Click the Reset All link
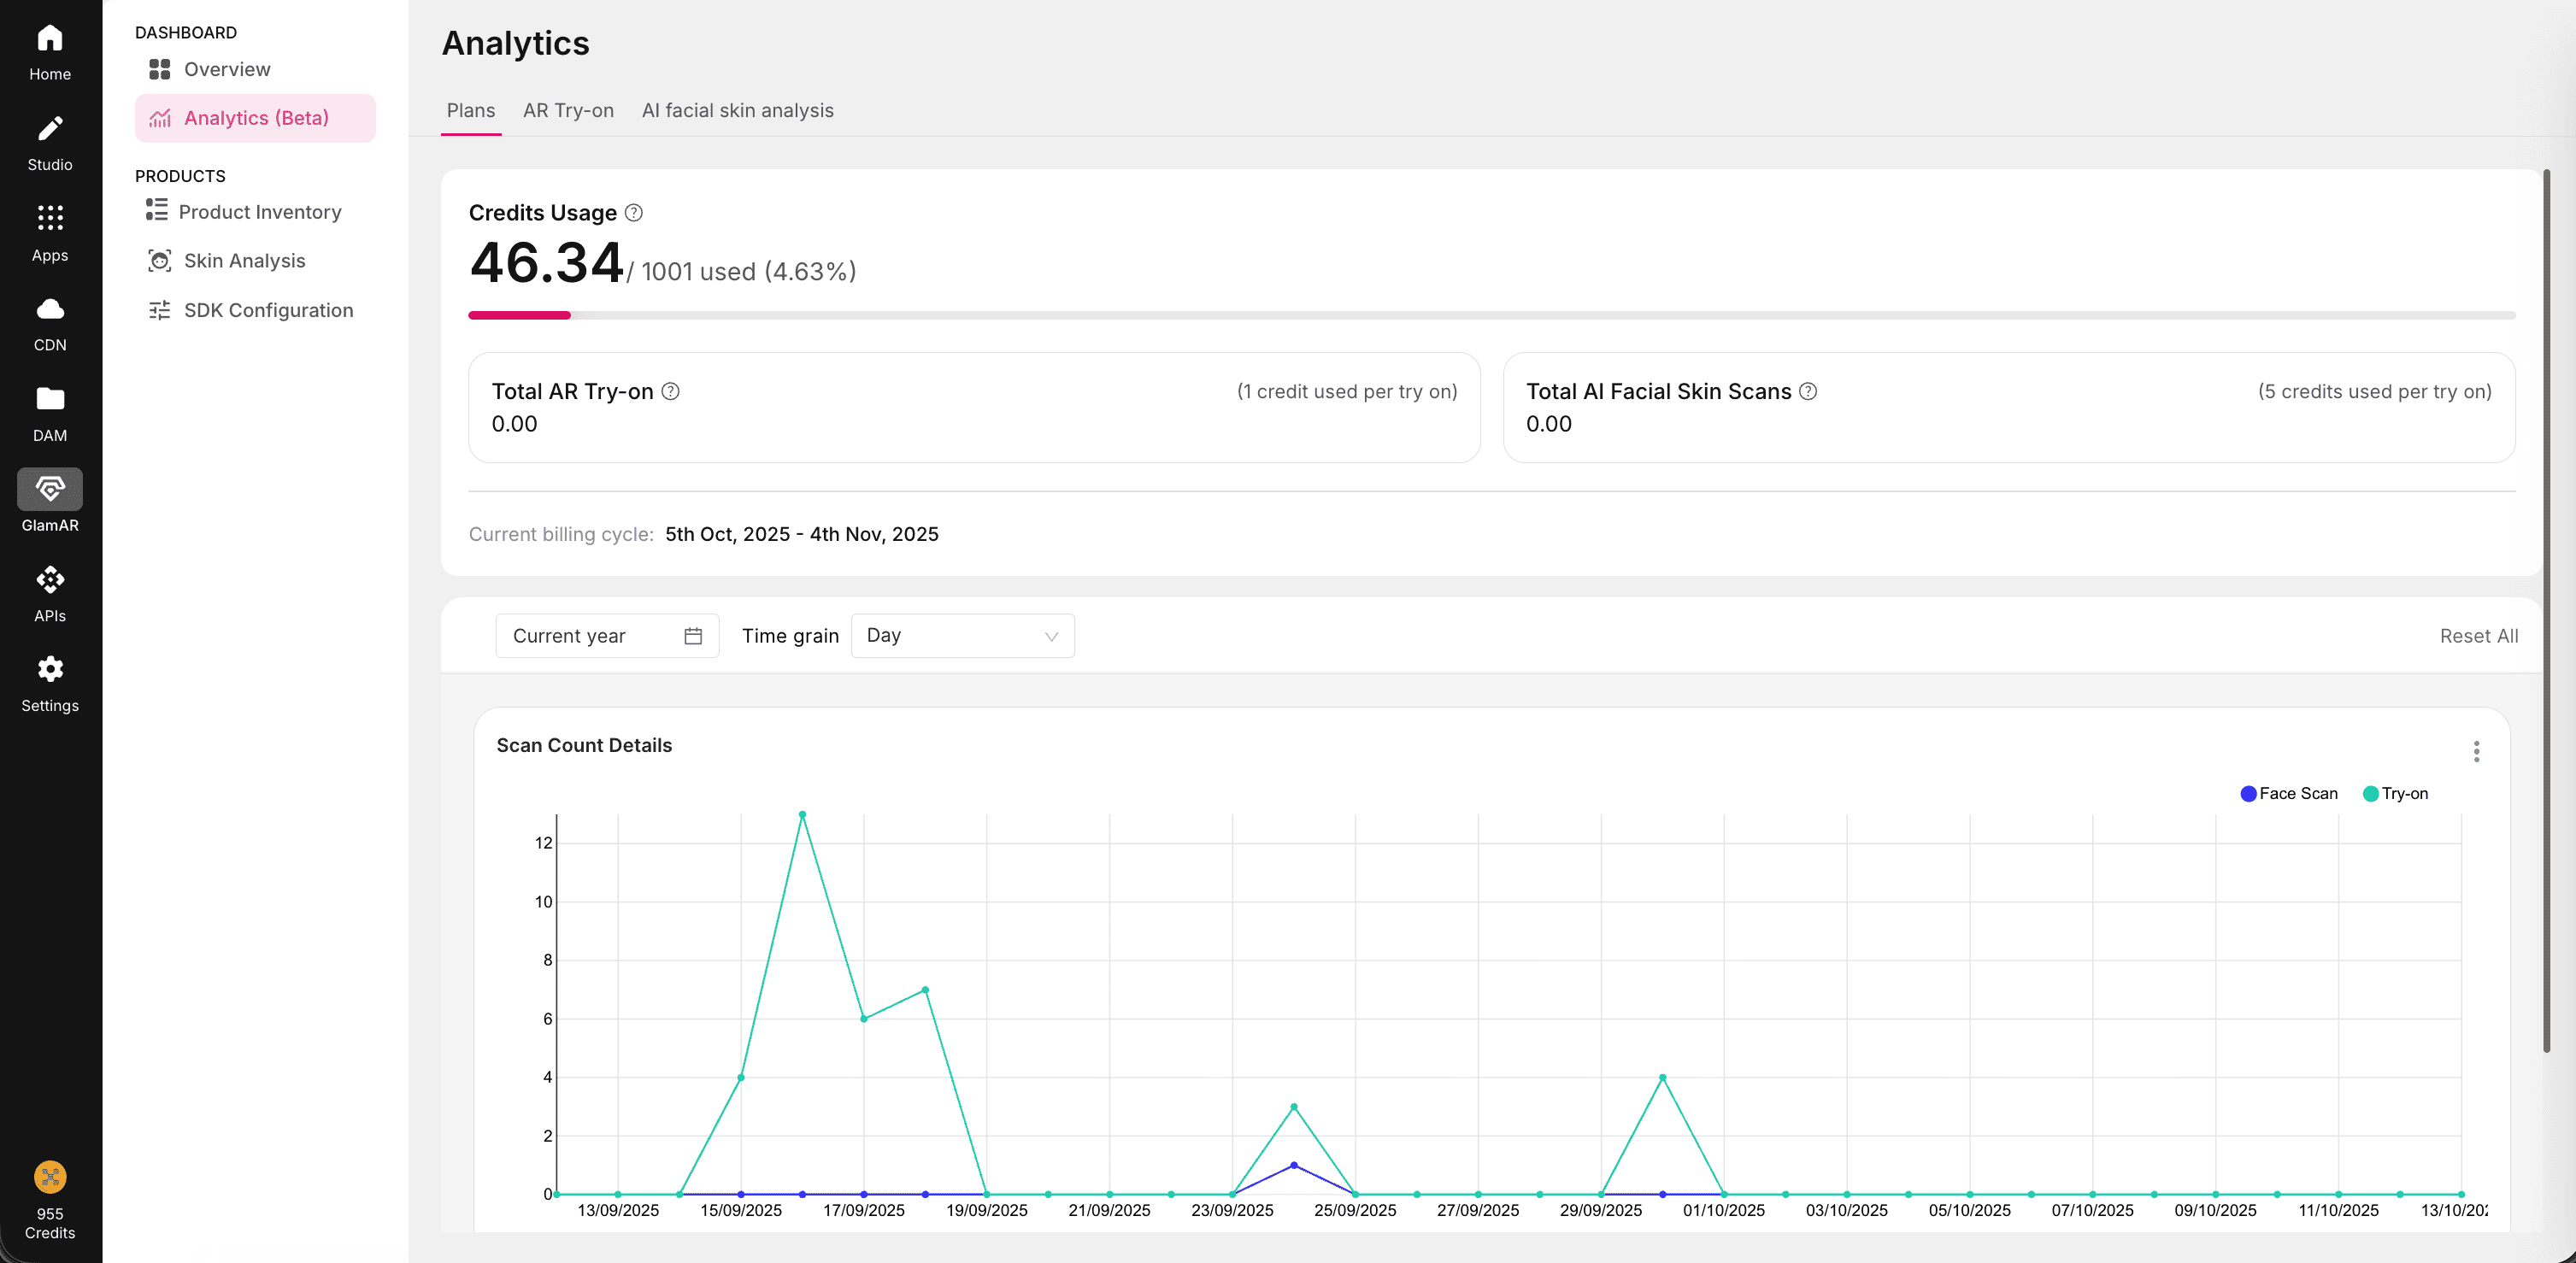This screenshot has height=1263, width=2576. coord(2478,636)
